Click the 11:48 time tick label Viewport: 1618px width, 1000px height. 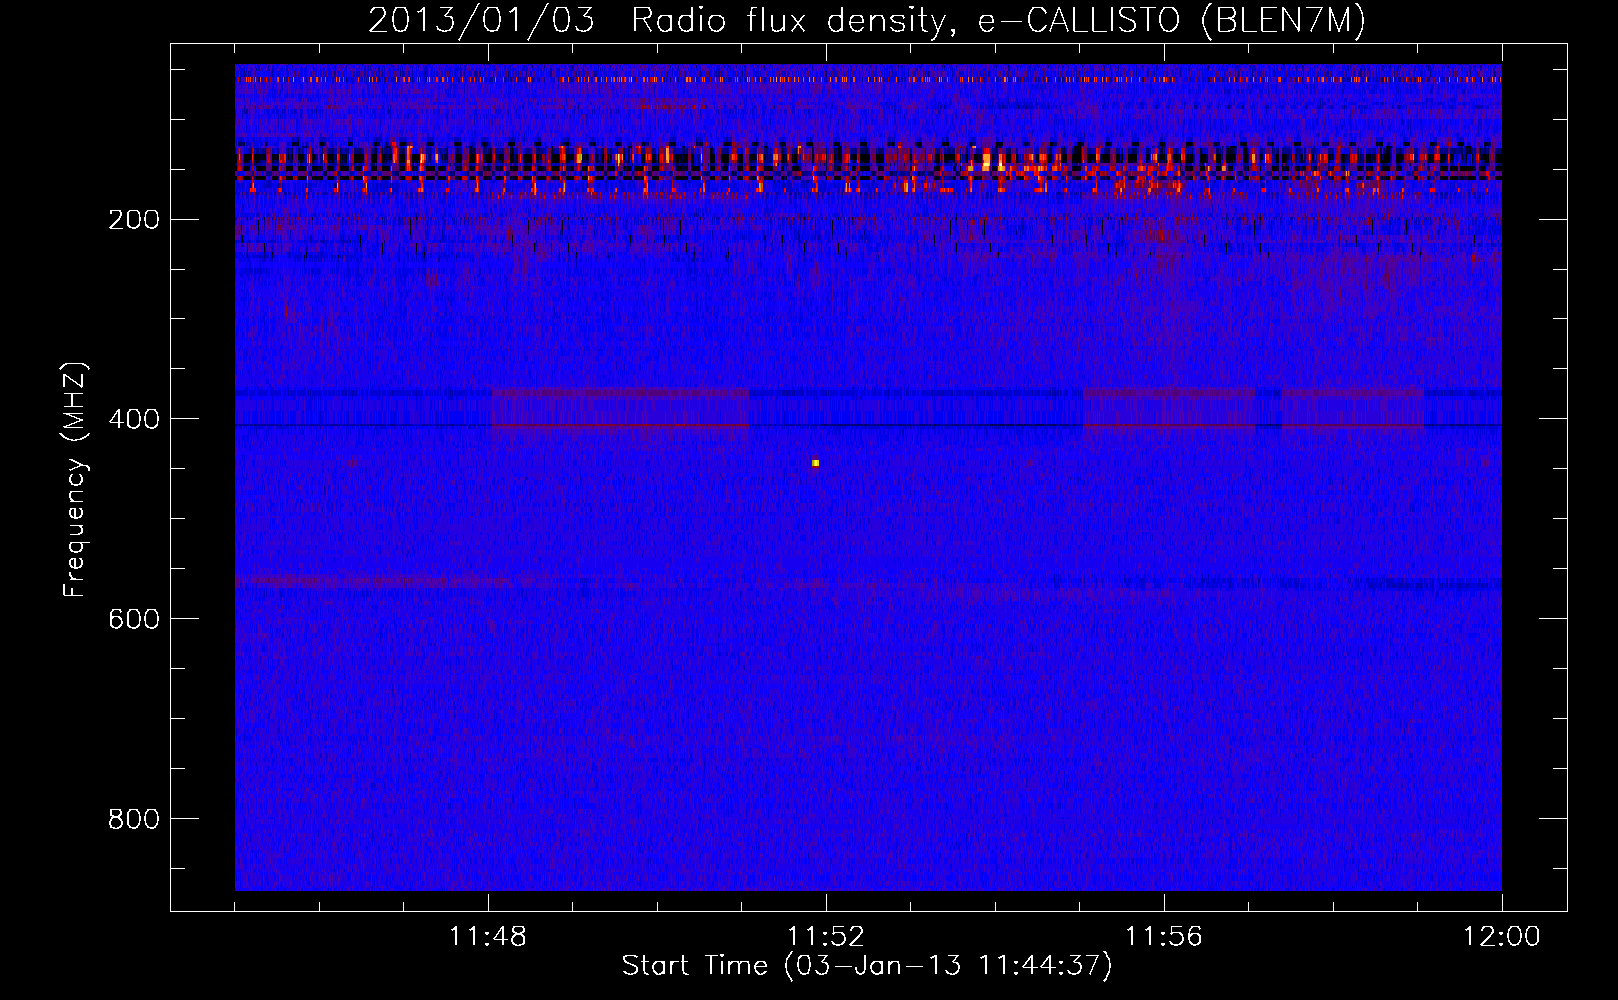coord(488,937)
